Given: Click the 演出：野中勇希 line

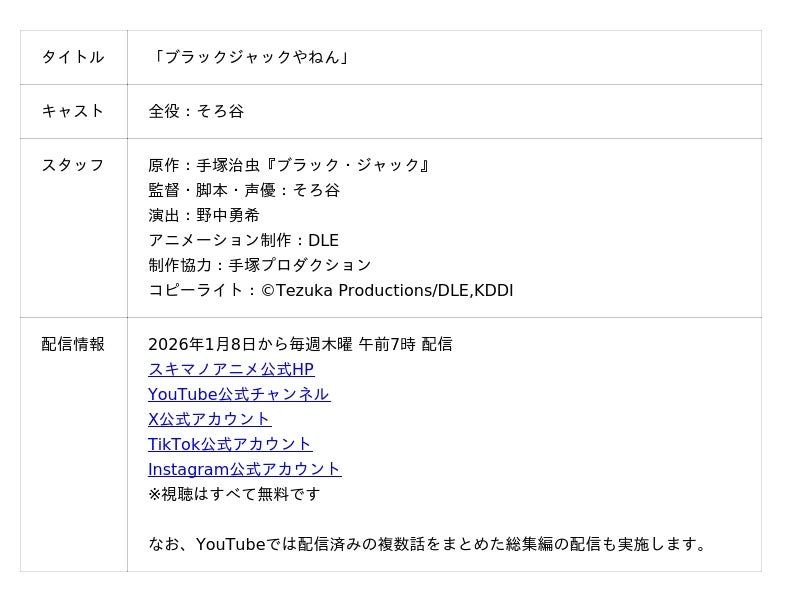Looking at the screenshot, I should 204,215.
